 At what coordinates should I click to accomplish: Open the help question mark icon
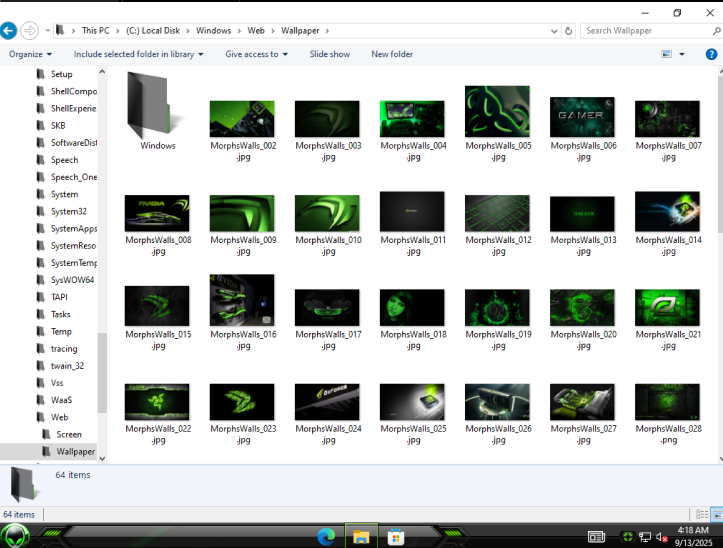[x=711, y=54]
